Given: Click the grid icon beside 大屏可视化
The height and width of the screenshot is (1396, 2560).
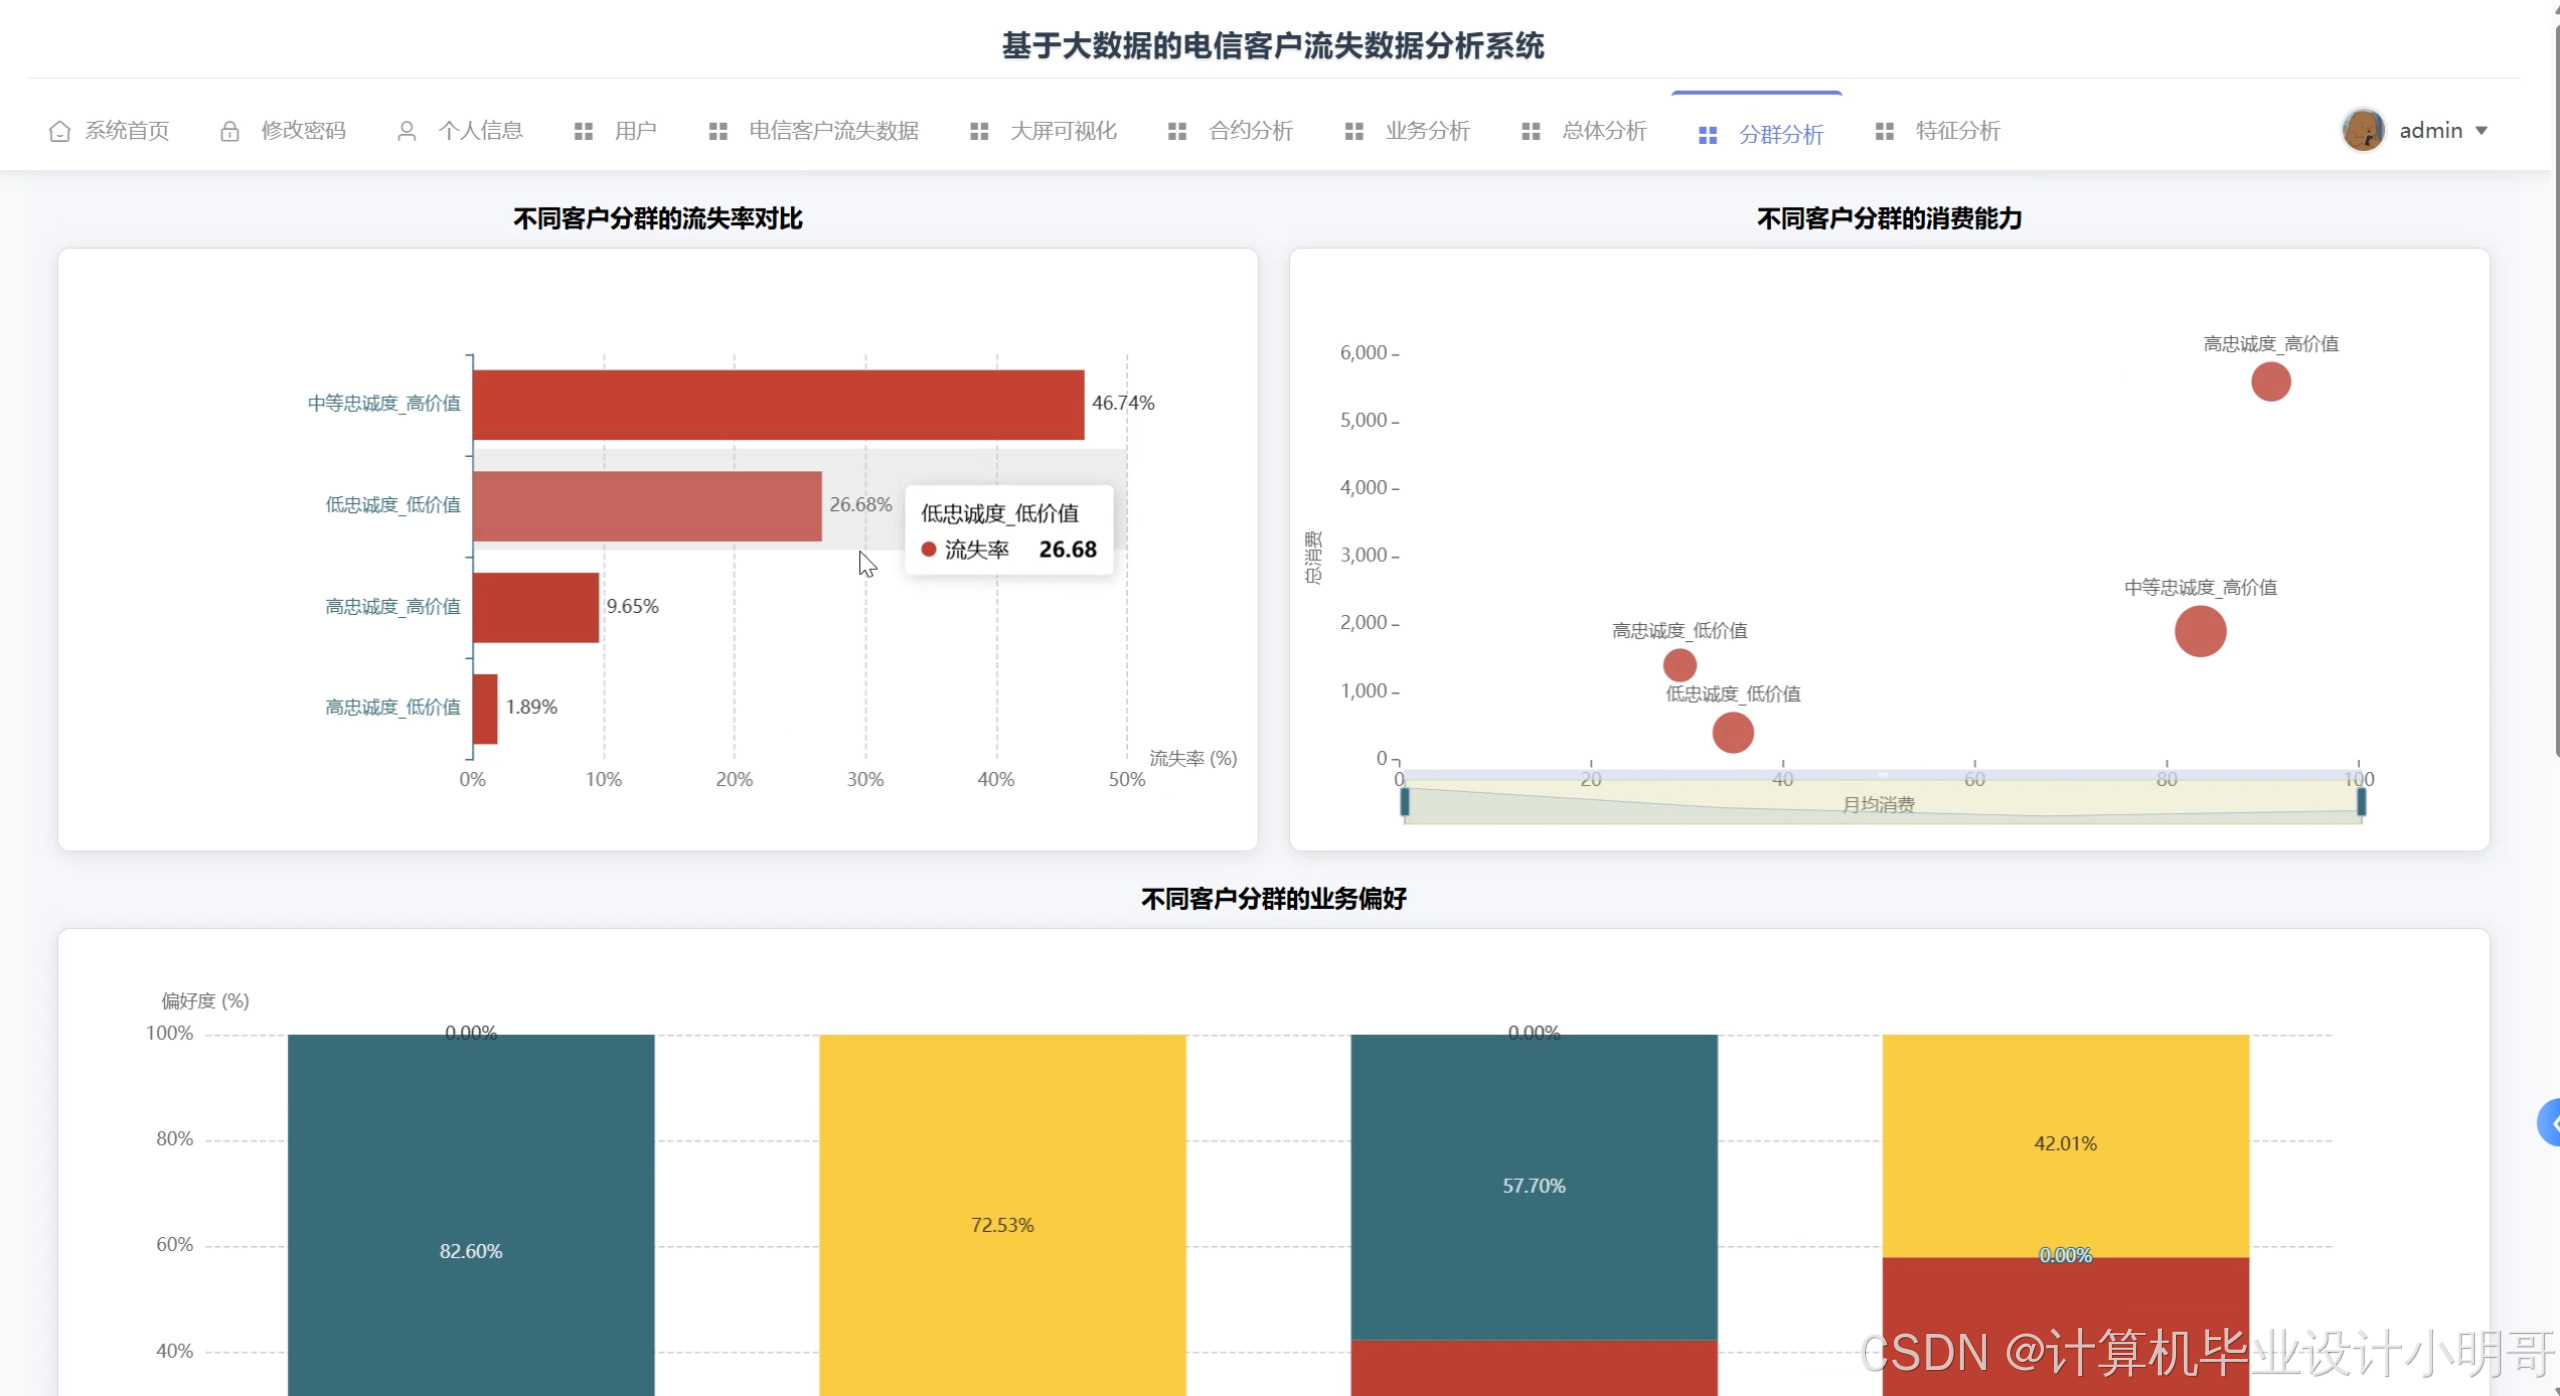Looking at the screenshot, I should pos(979,131).
